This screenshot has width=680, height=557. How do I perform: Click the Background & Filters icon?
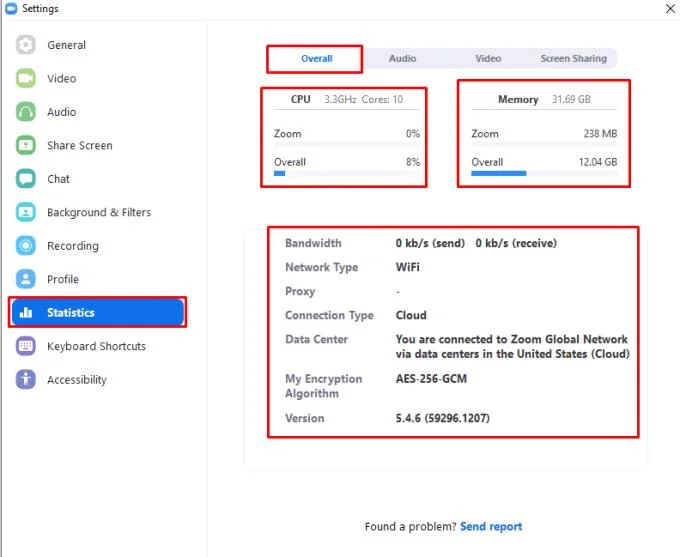26,212
